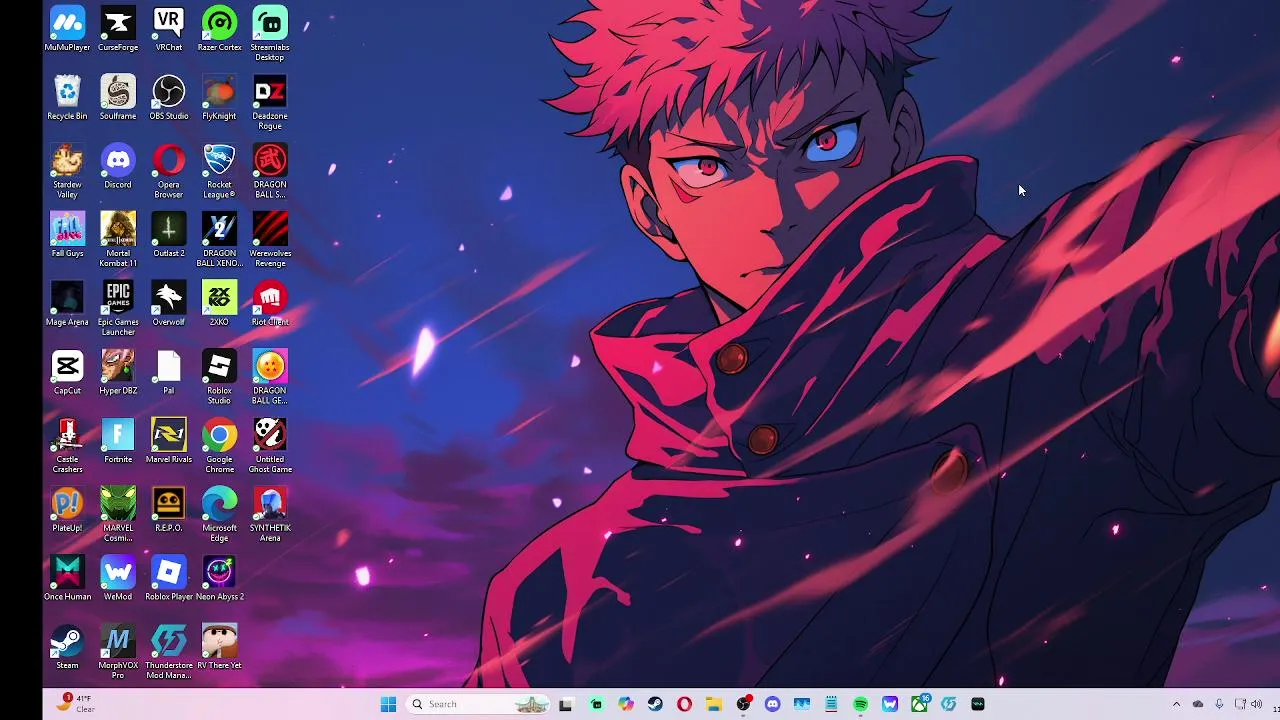Select the Castle Crashers icon
Viewport: 1280px width, 720px height.
[x=67, y=447]
